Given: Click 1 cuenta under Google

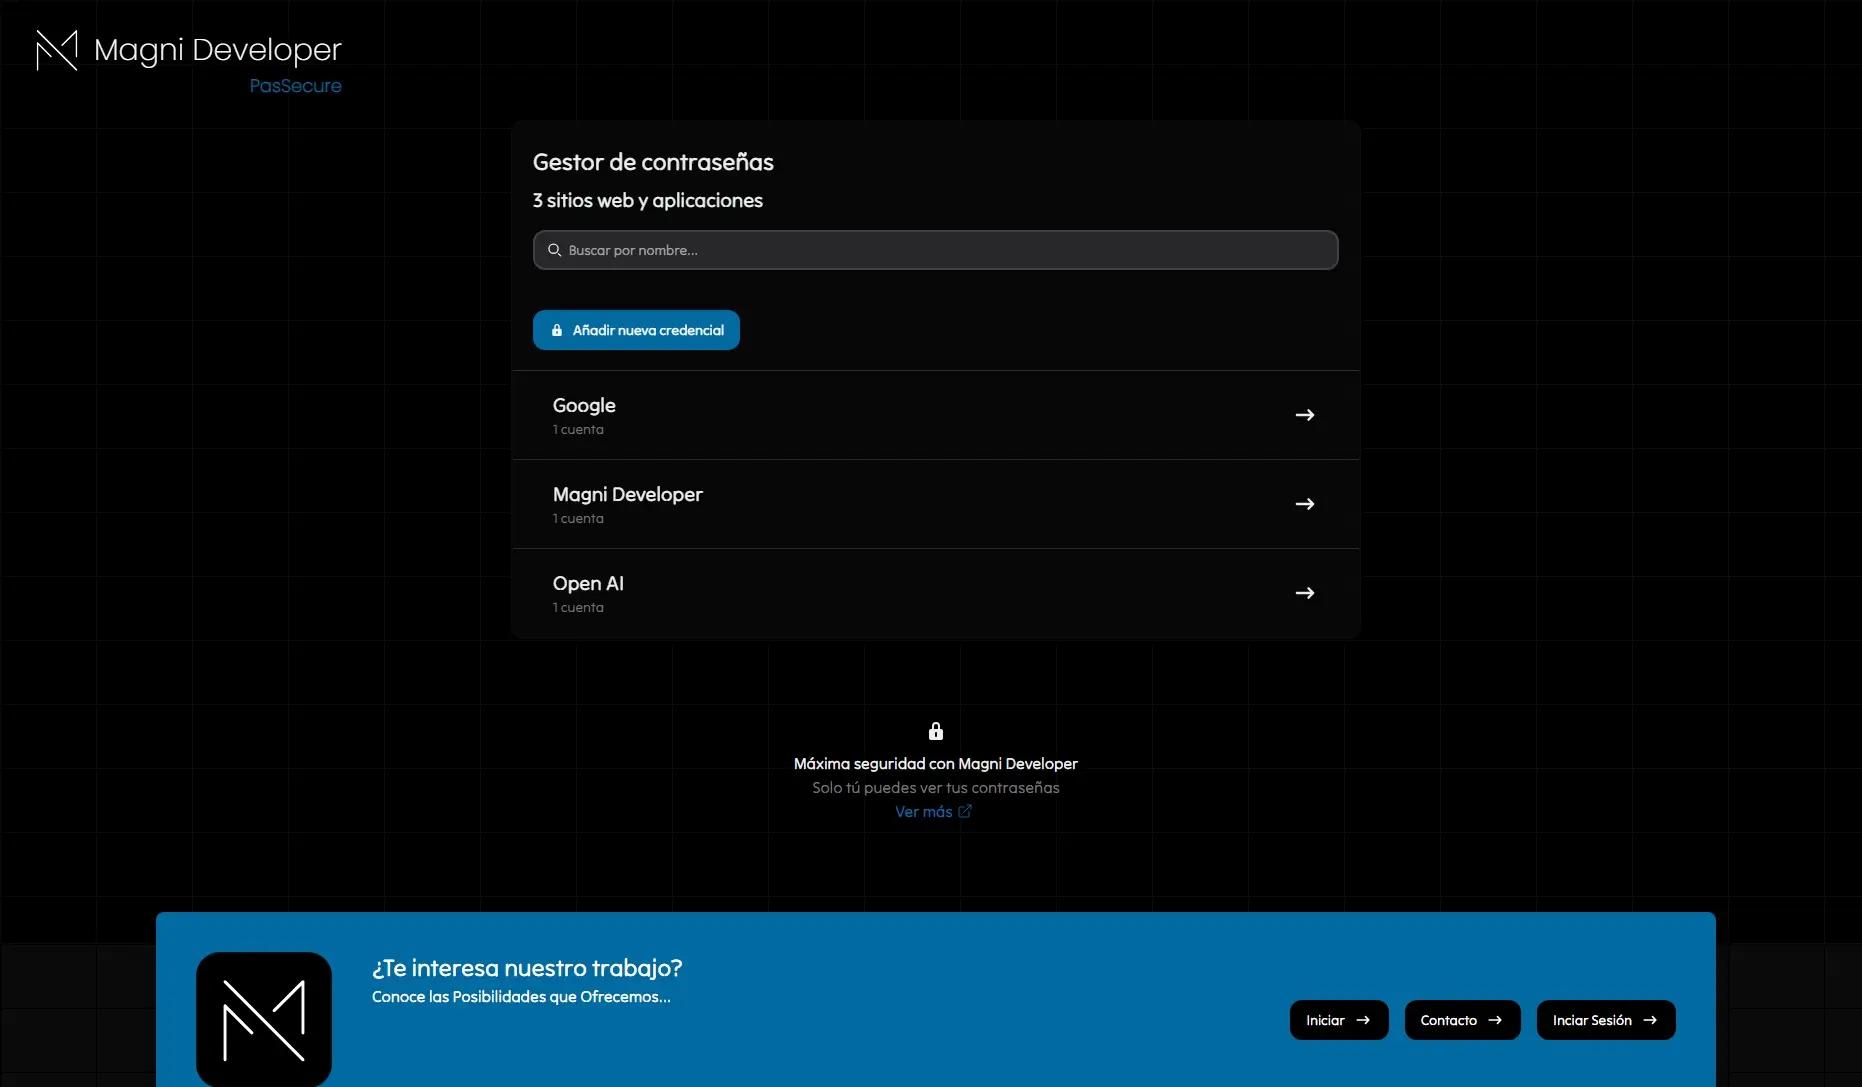Looking at the screenshot, I should (x=578, y=430).
